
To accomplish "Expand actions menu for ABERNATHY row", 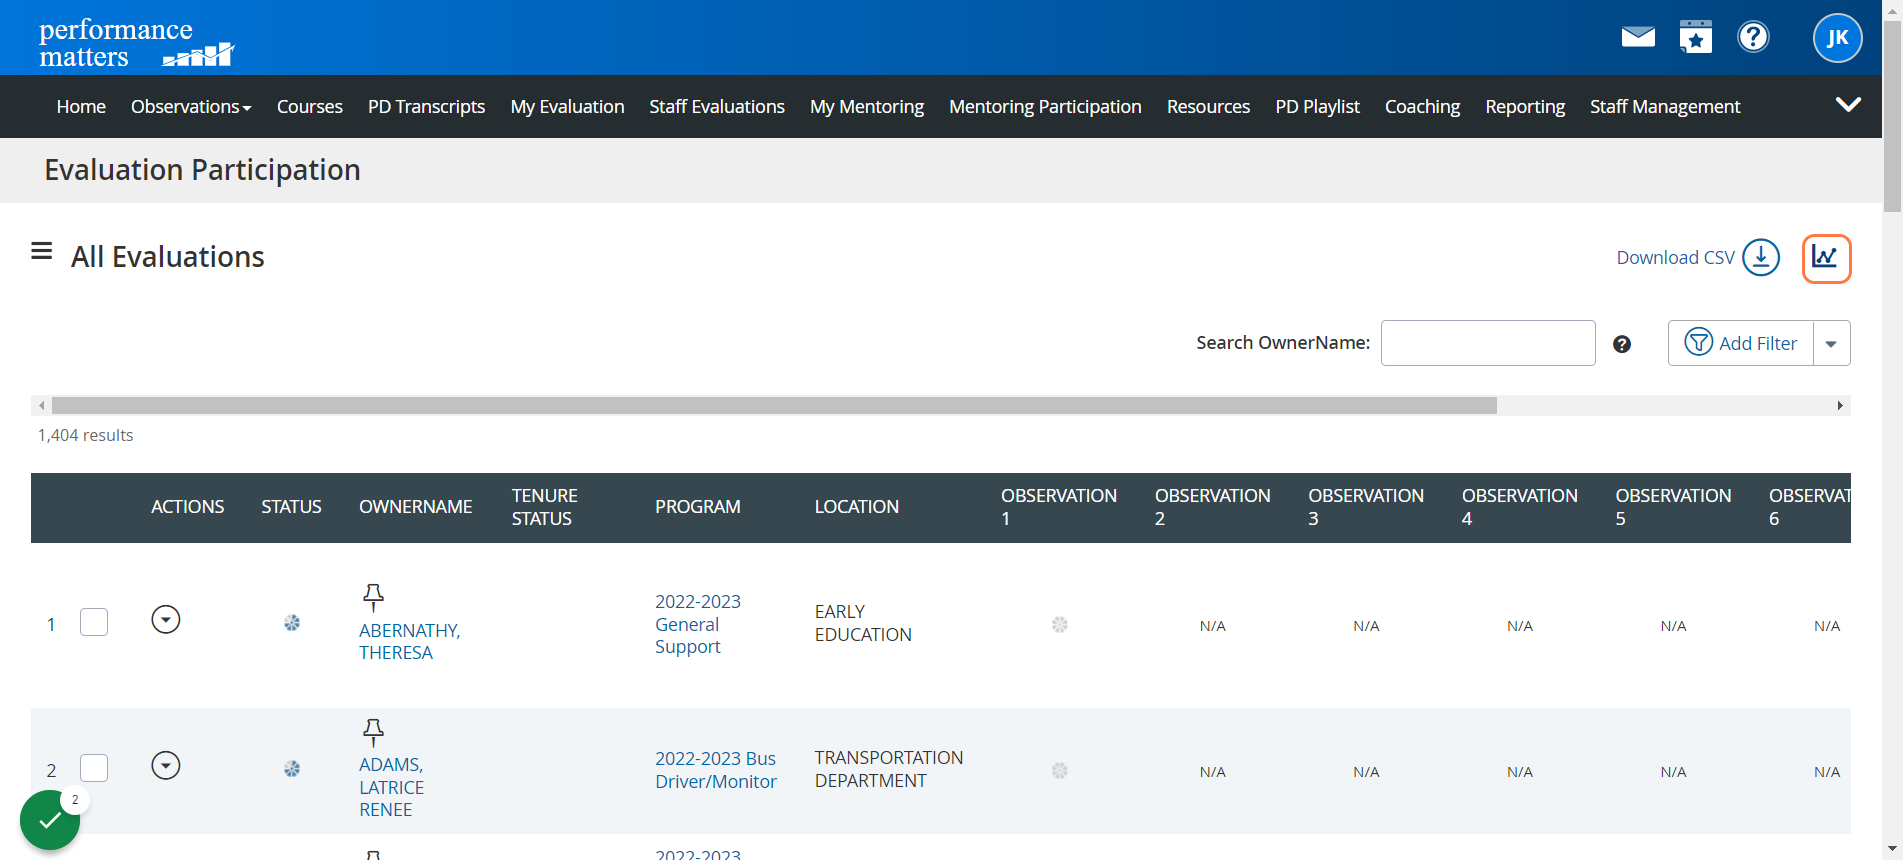I will (x=166, y=620).
